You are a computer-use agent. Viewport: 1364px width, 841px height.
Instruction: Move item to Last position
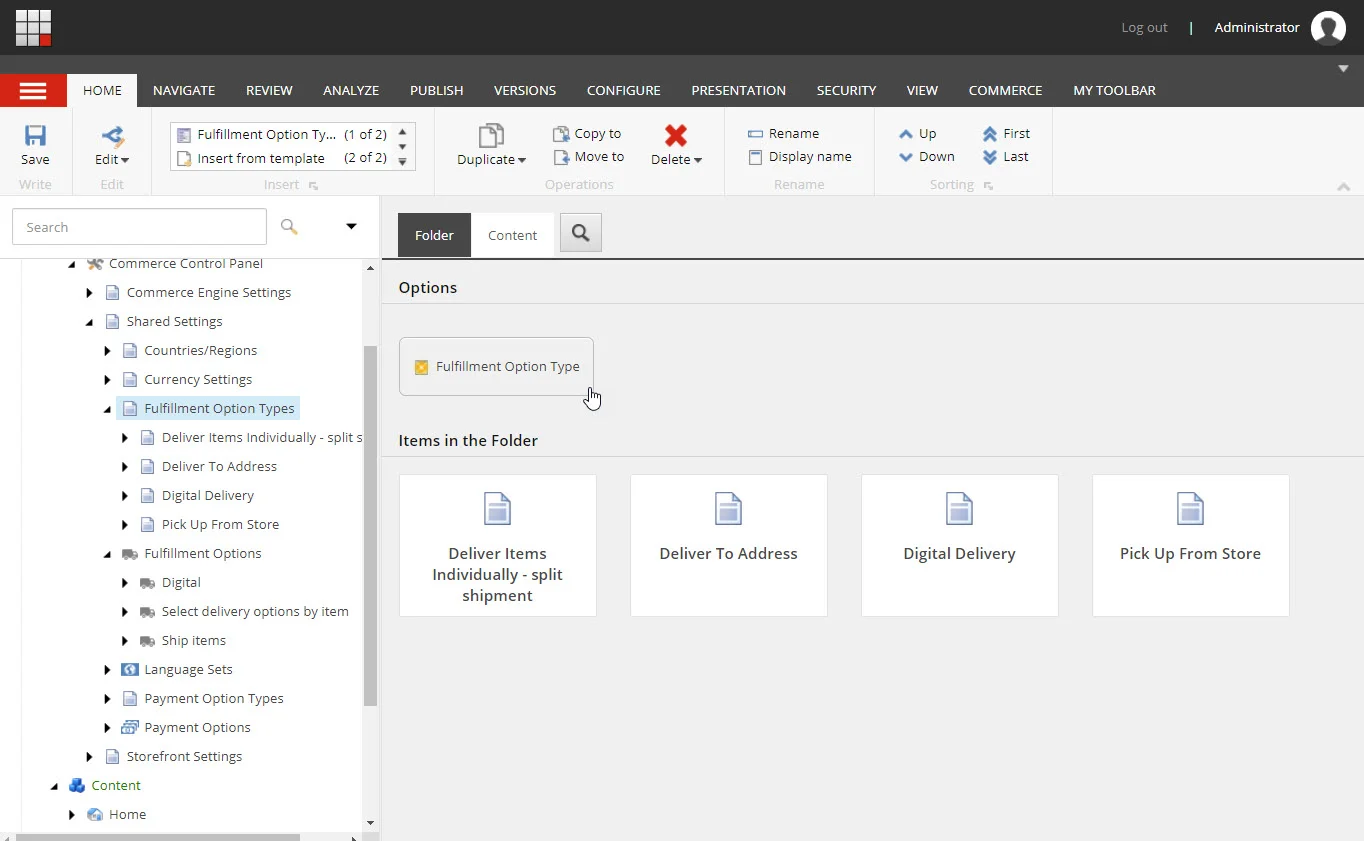[1005, 157]
